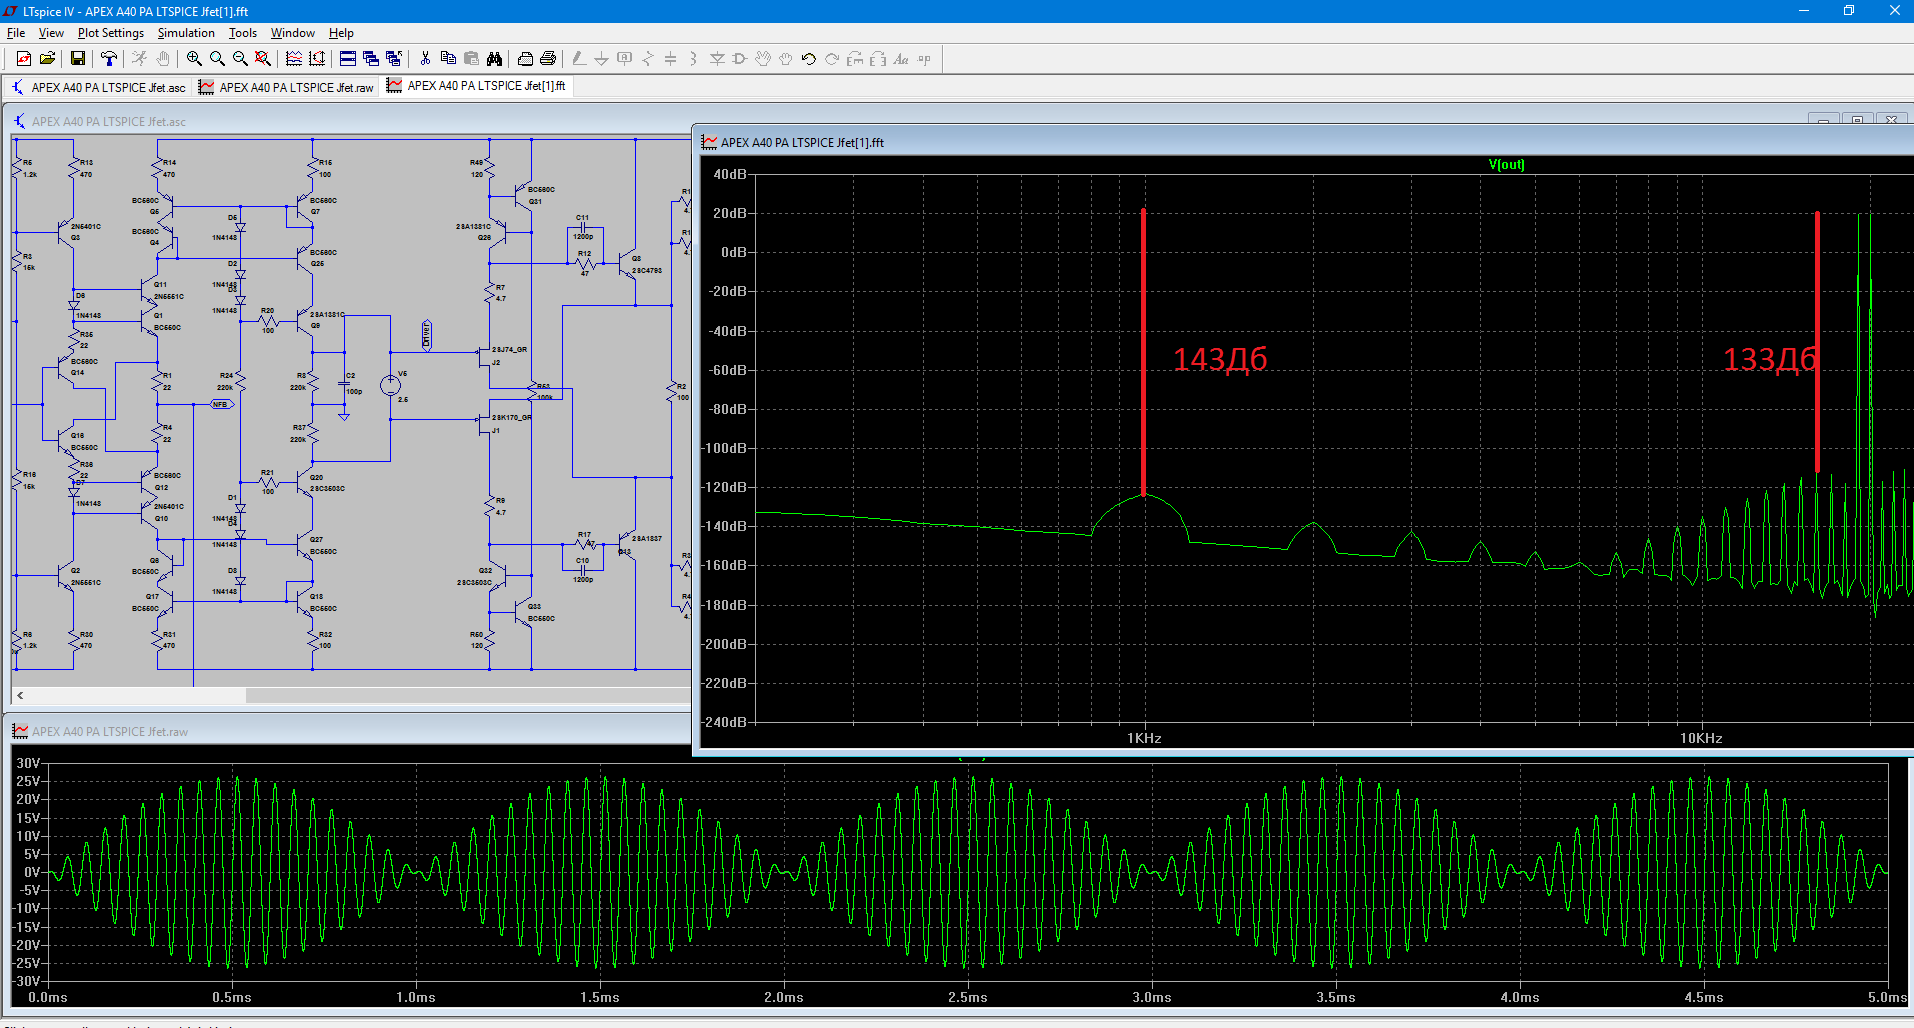Select the Draw Wire pencil tool
The image size is (1914, 1028).
coord(579,59)
